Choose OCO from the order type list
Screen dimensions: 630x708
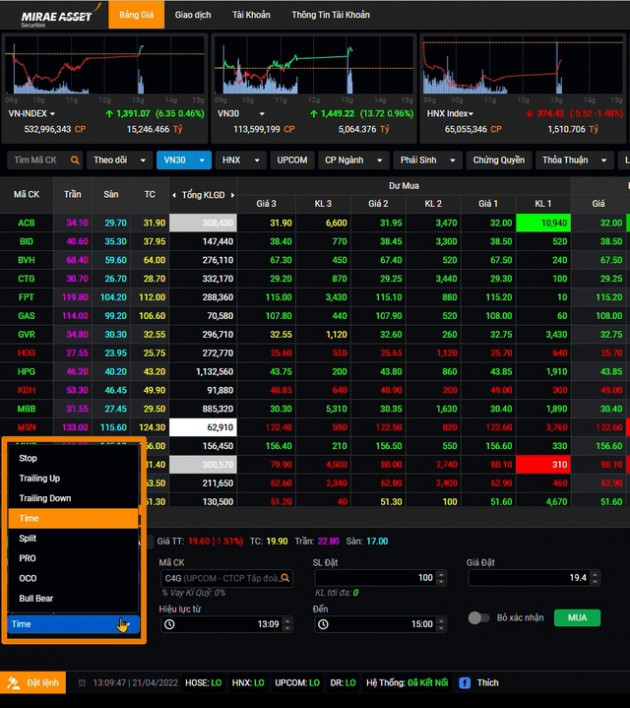28,578
